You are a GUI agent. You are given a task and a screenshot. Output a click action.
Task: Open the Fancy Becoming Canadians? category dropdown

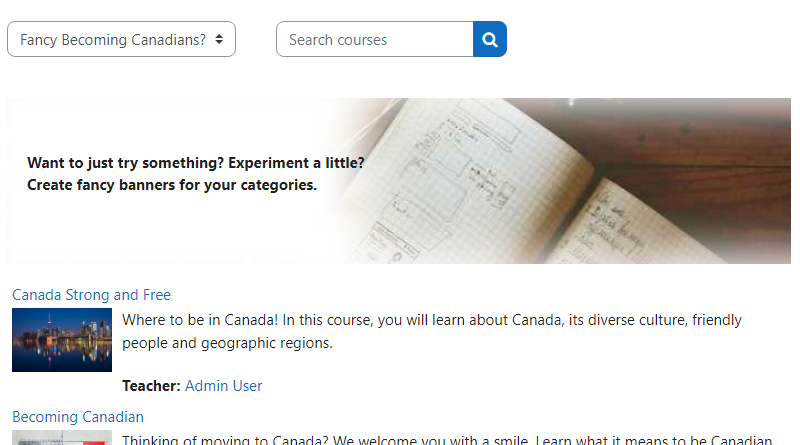(x=112, y=40)
